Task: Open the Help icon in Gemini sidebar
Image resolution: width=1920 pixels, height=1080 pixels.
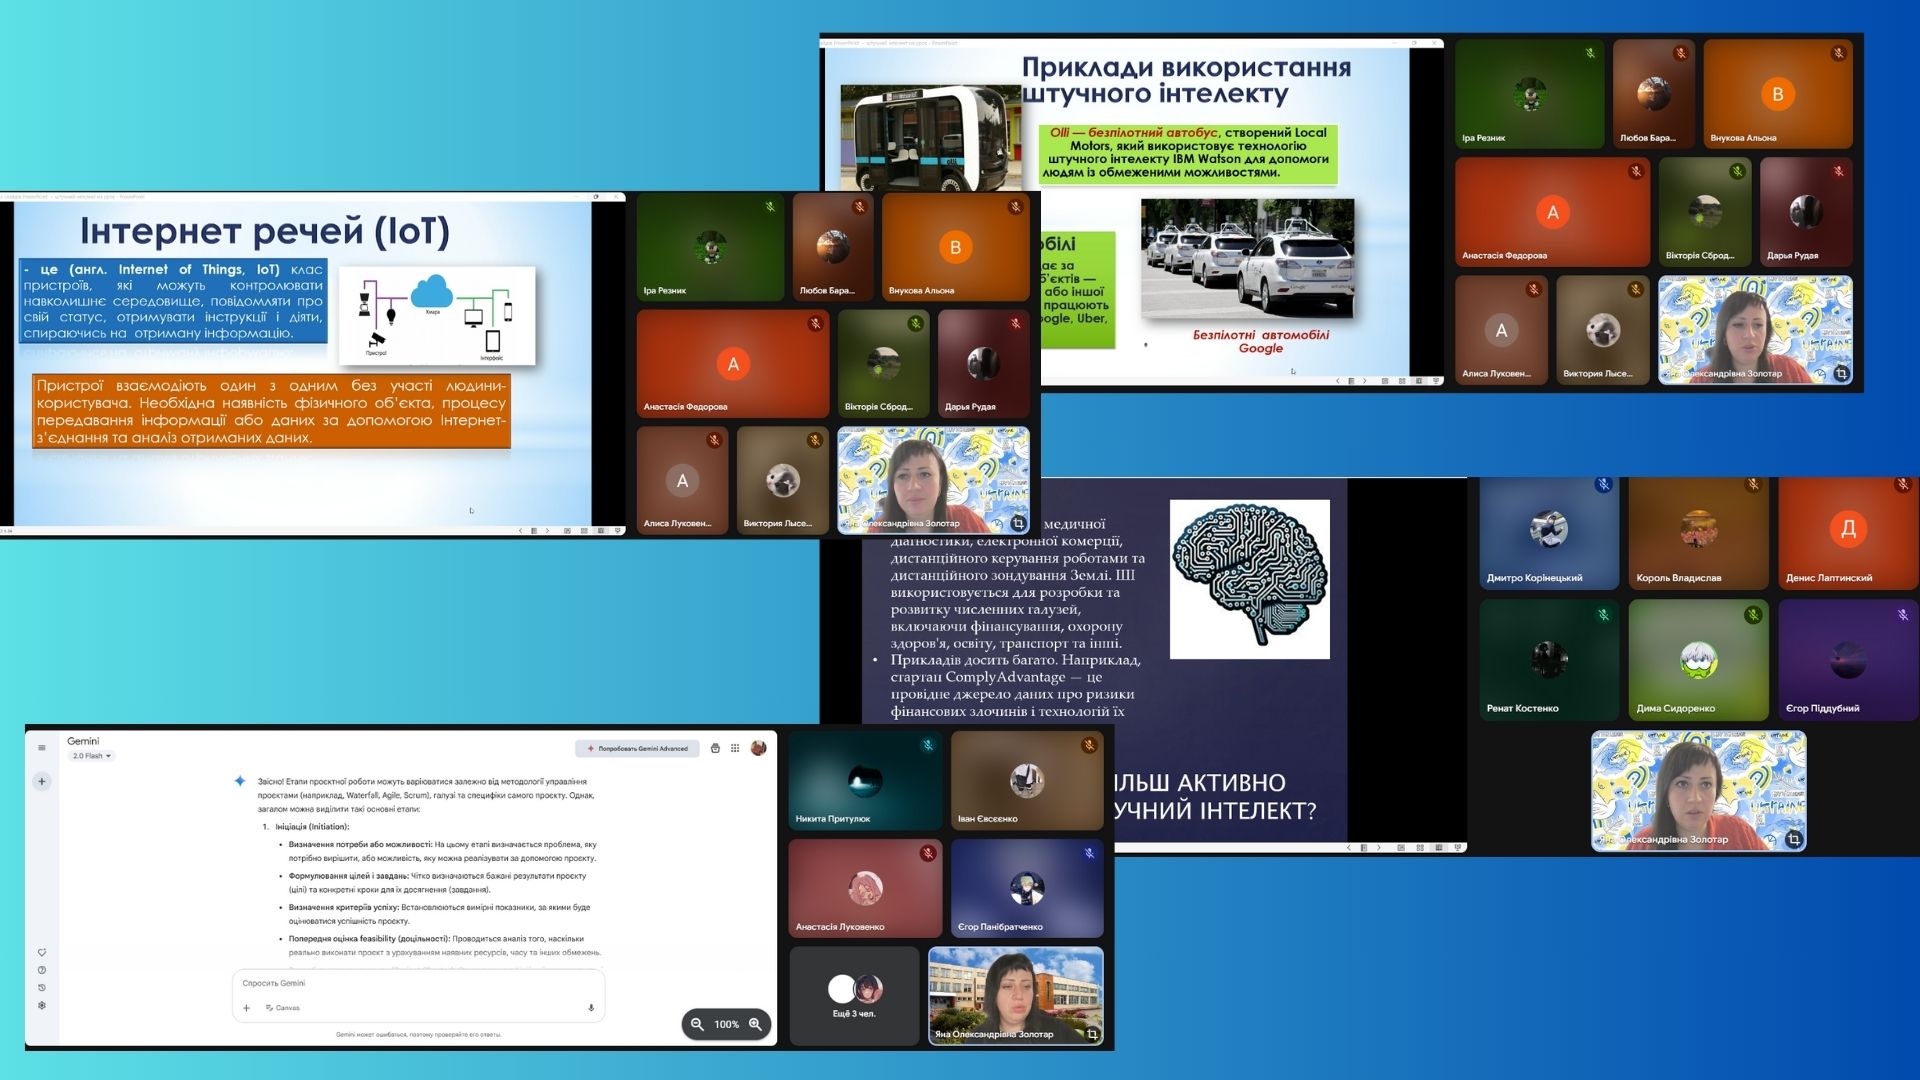Action: click(42, 970)
